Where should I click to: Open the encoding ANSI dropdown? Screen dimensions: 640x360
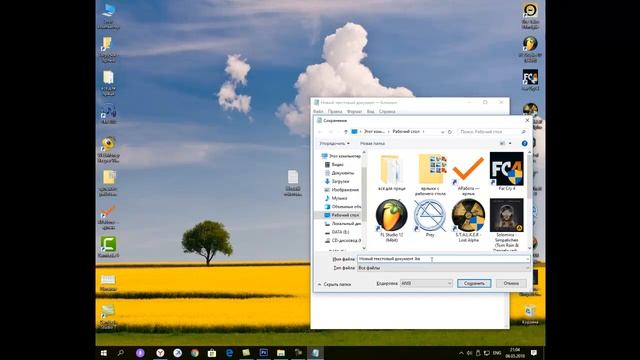point(426,283)
